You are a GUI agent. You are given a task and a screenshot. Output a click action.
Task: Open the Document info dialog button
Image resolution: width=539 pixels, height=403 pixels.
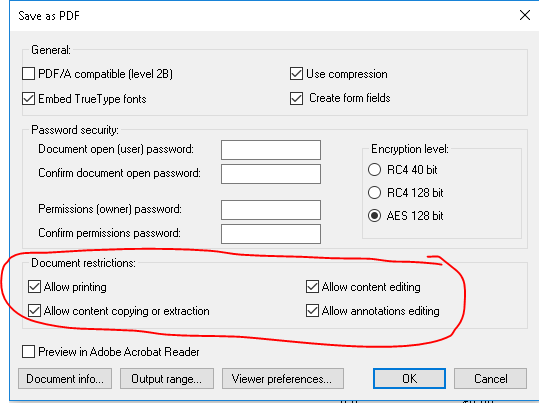pos(65,379)
